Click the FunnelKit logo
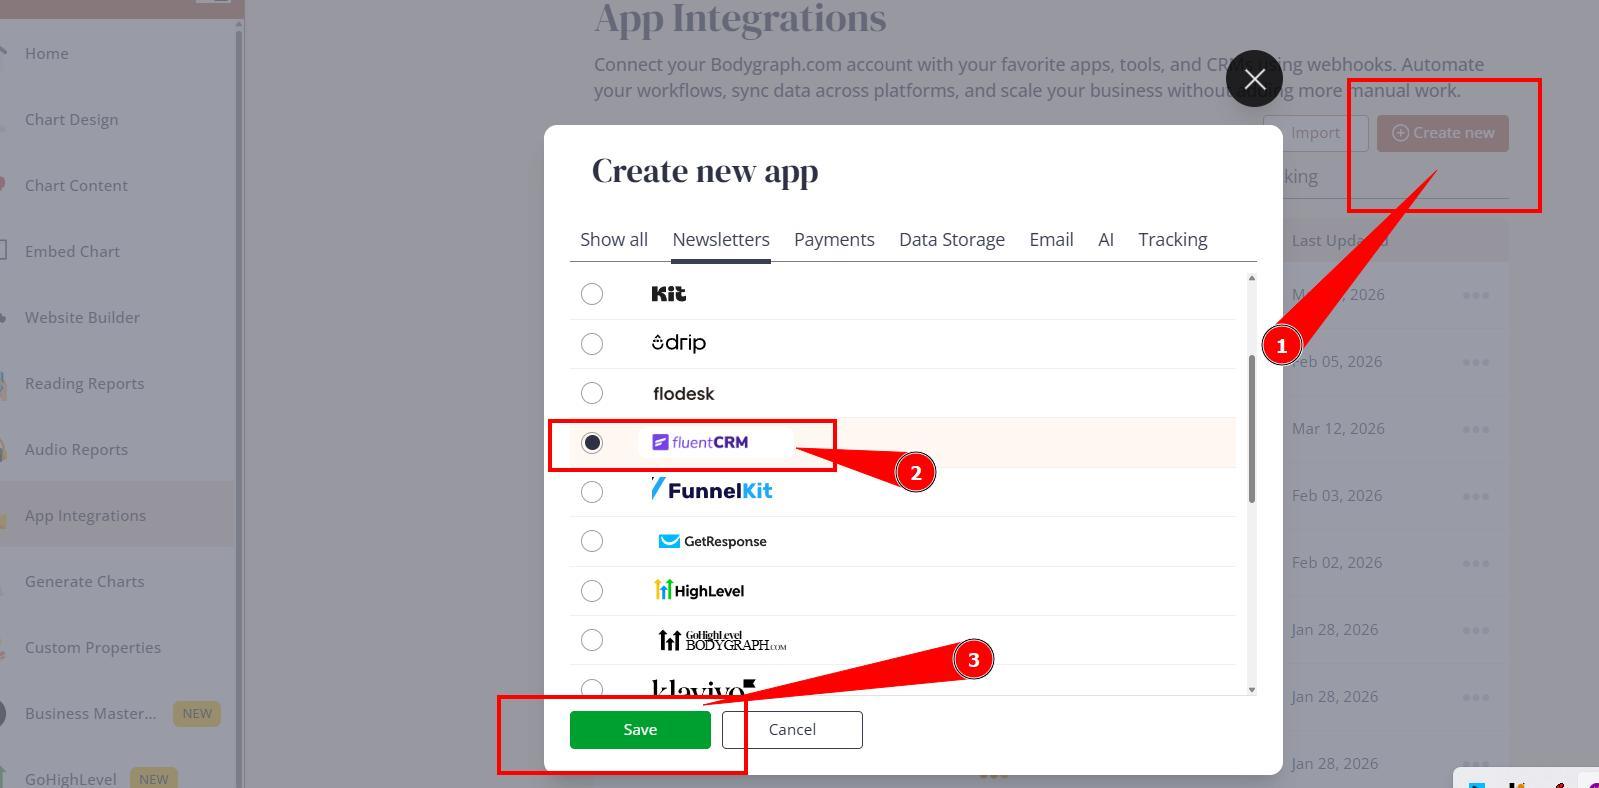Image resolution: width=1599 pixels, height=788 pixels. point(712,490)
